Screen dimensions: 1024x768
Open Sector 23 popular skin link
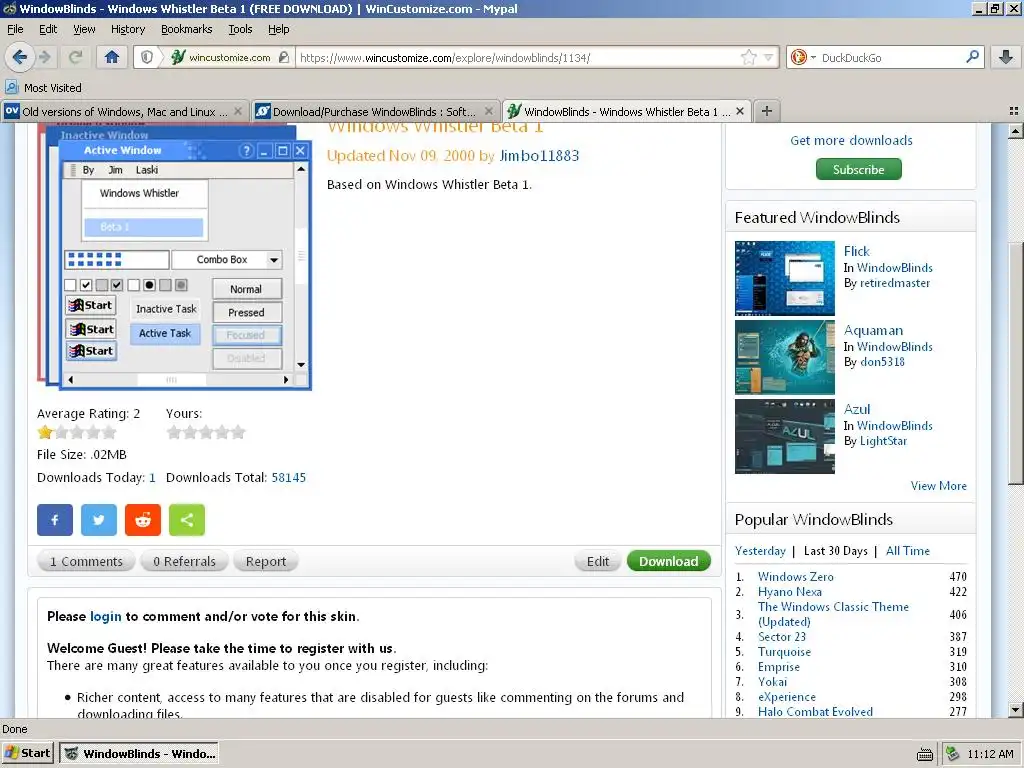click(782, 637)
